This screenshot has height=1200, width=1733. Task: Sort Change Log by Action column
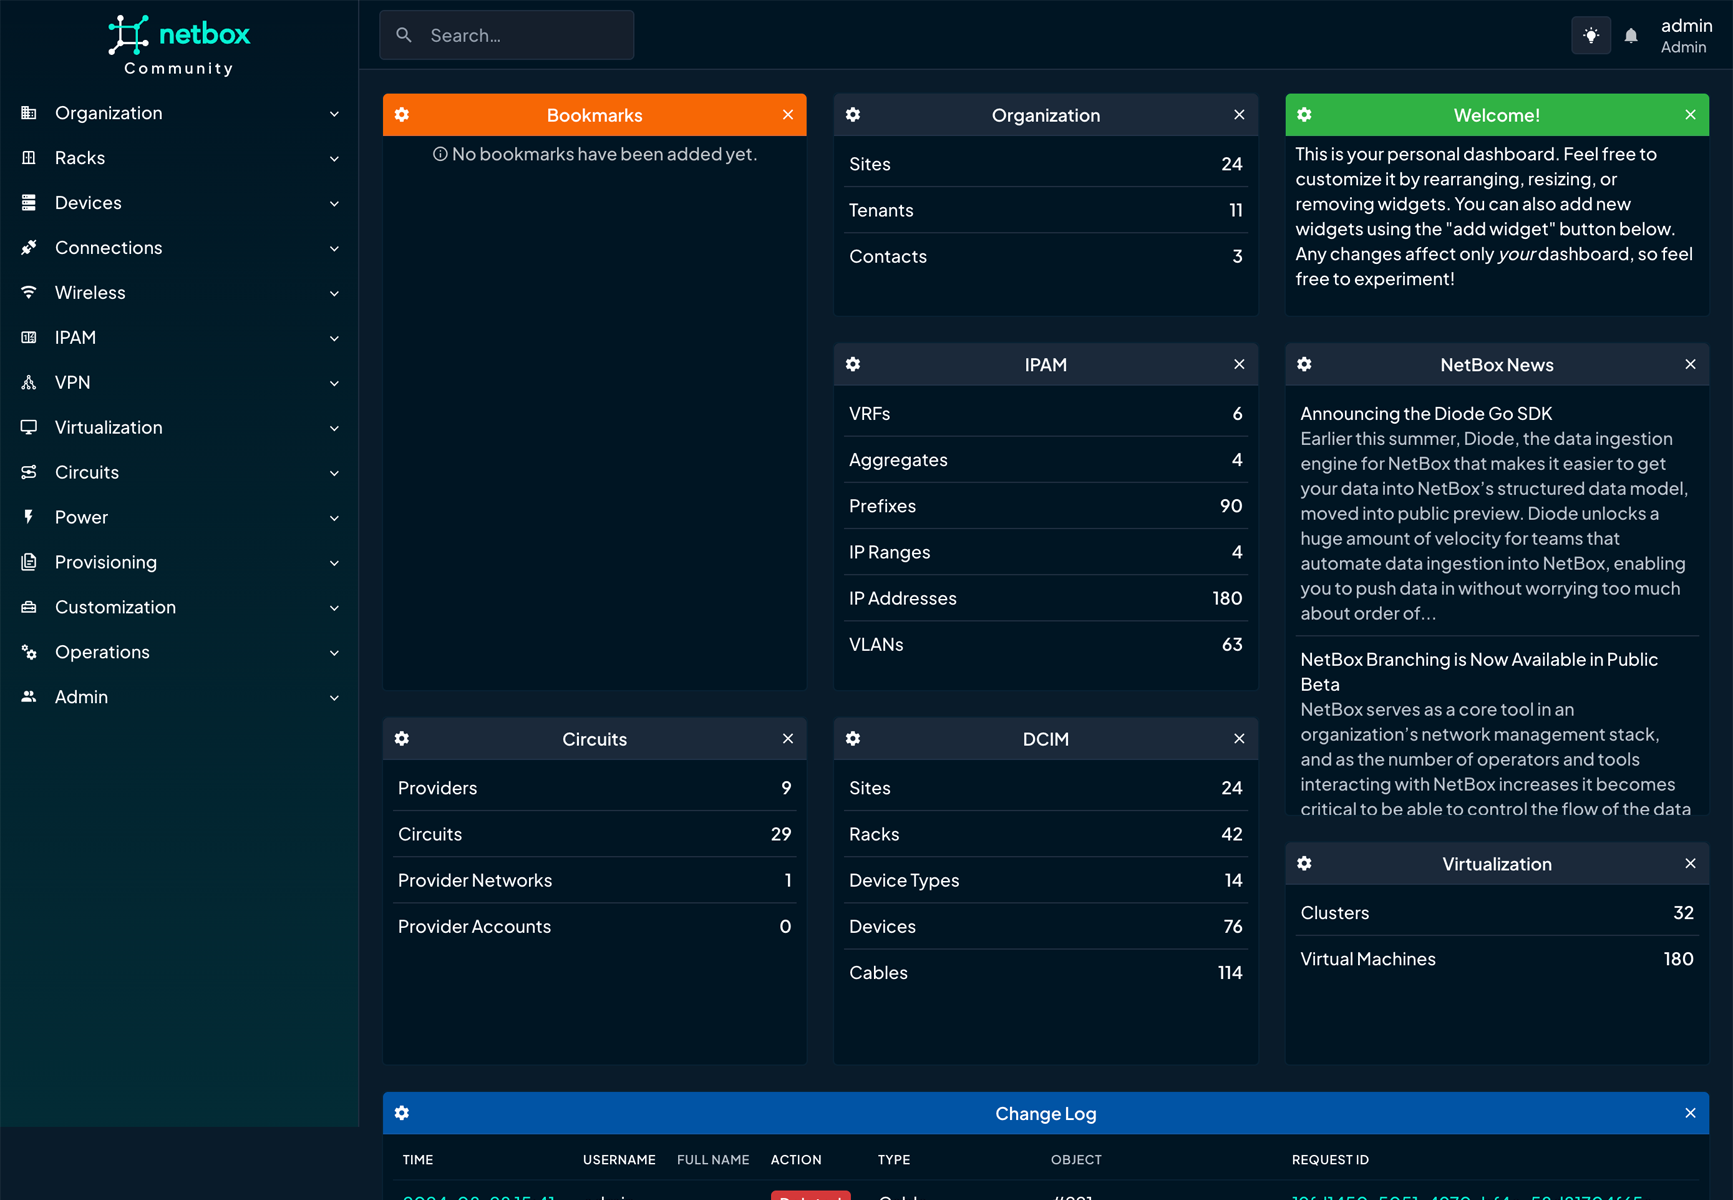point(796,1160)
